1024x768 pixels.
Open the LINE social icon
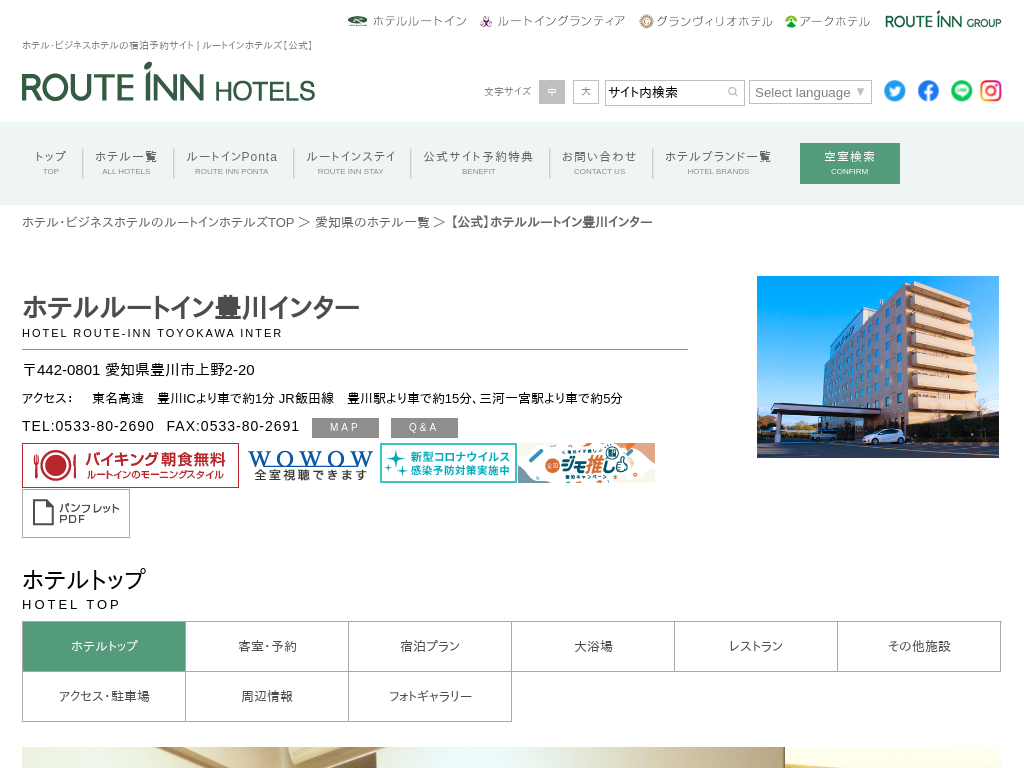961,91
